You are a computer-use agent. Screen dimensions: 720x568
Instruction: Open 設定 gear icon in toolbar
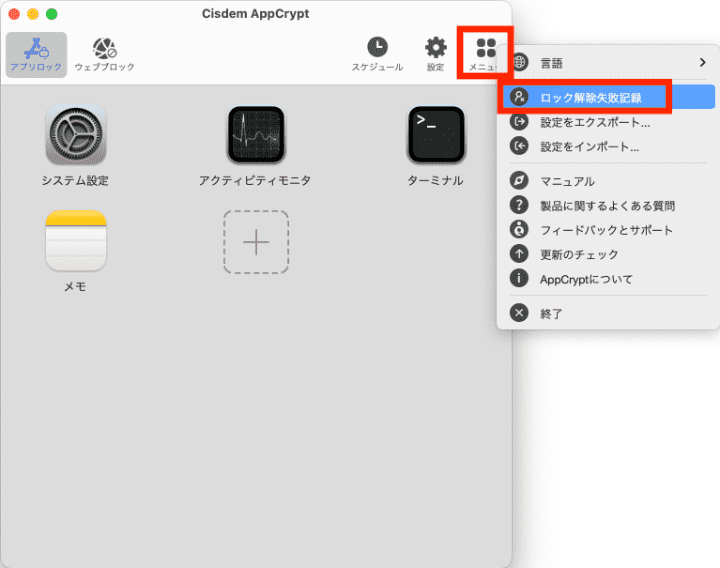click(435, 47)
